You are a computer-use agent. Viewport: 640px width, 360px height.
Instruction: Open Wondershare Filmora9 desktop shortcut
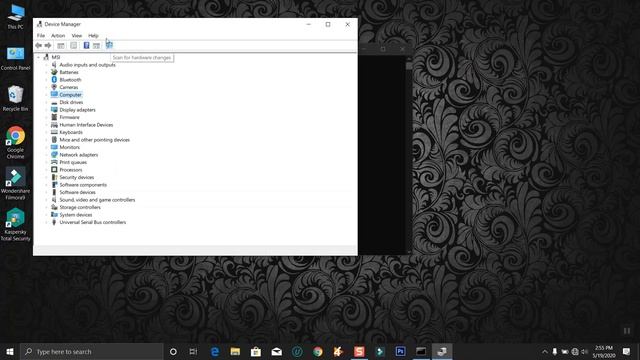tap(16, 183)
